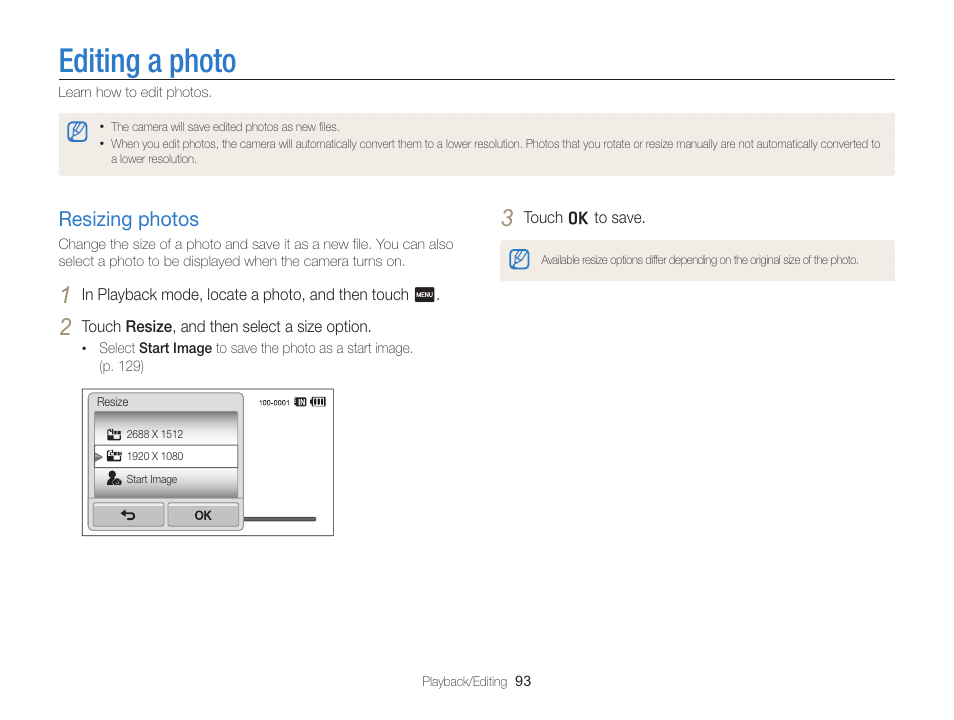
Task: Click the note icon in top info box
Action: point(77,131)
